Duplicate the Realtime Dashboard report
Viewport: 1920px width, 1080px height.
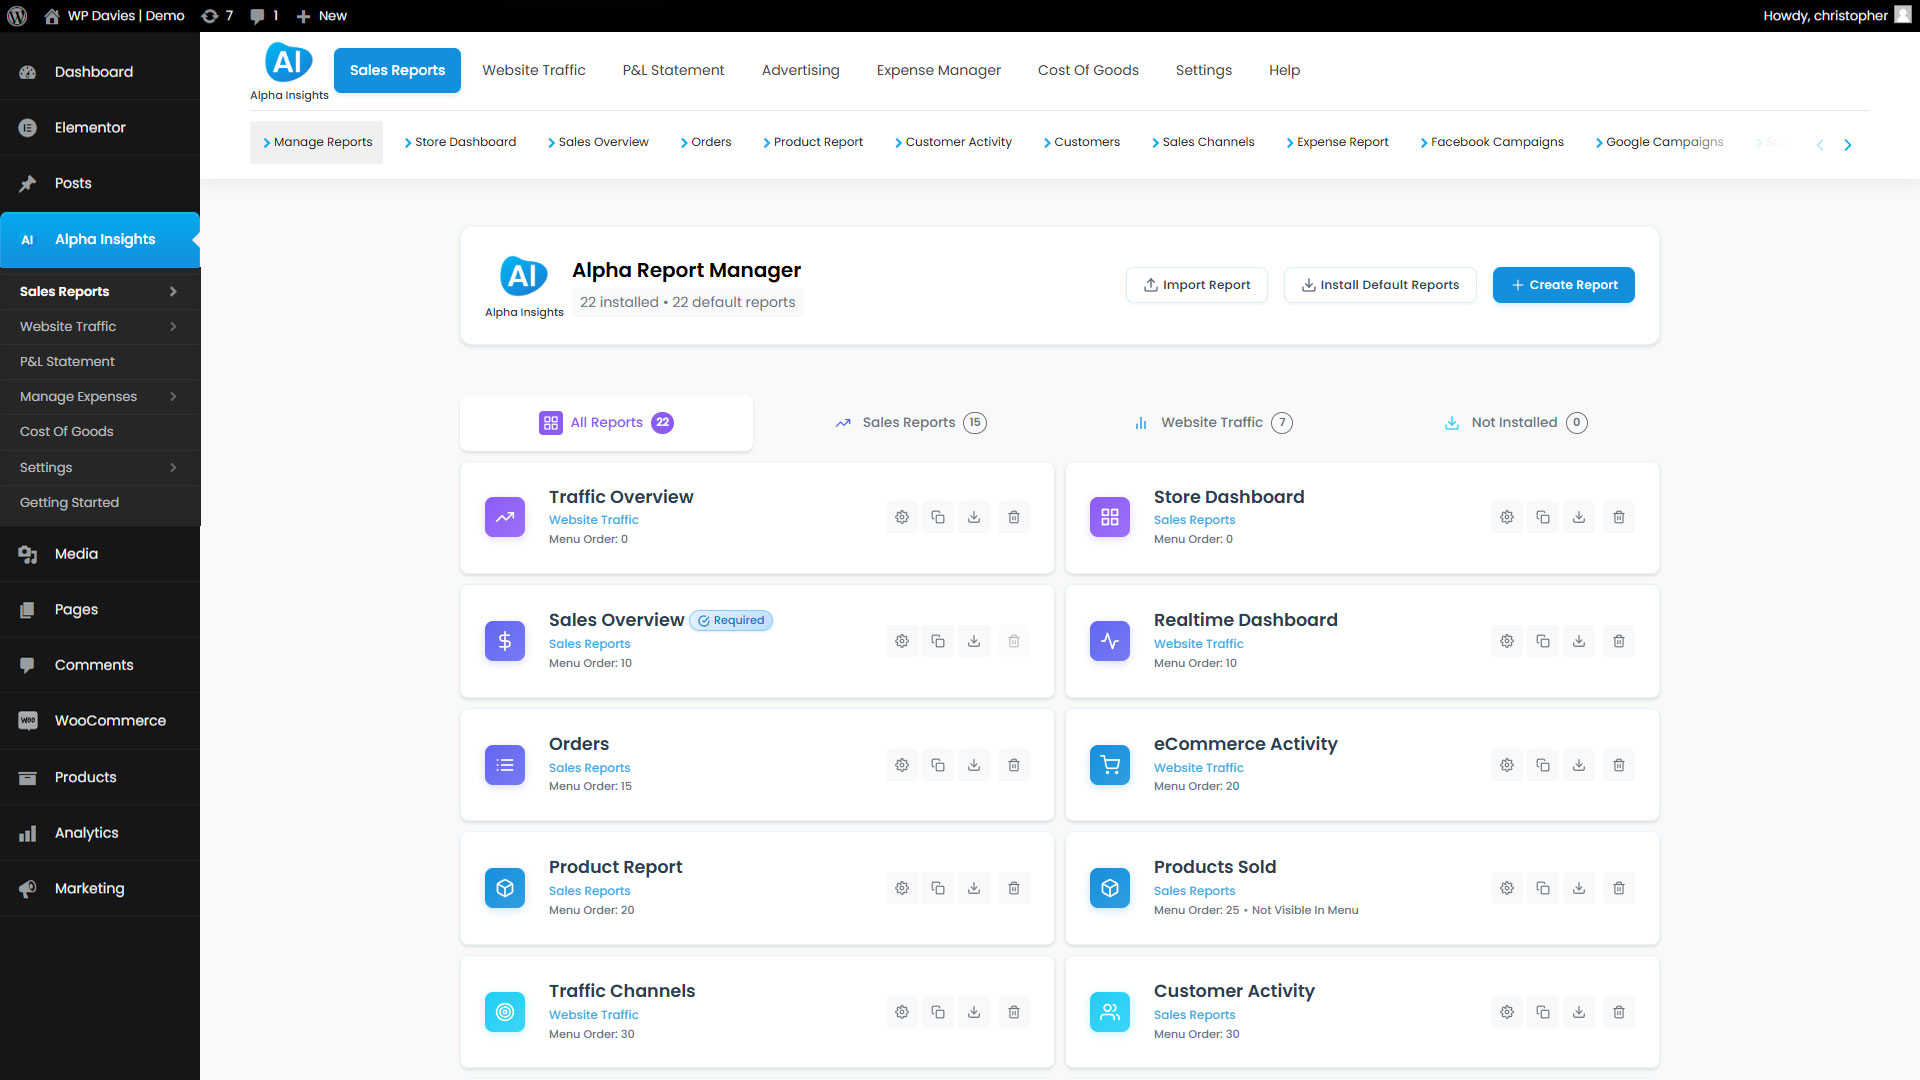click(x=1543, y=641)
